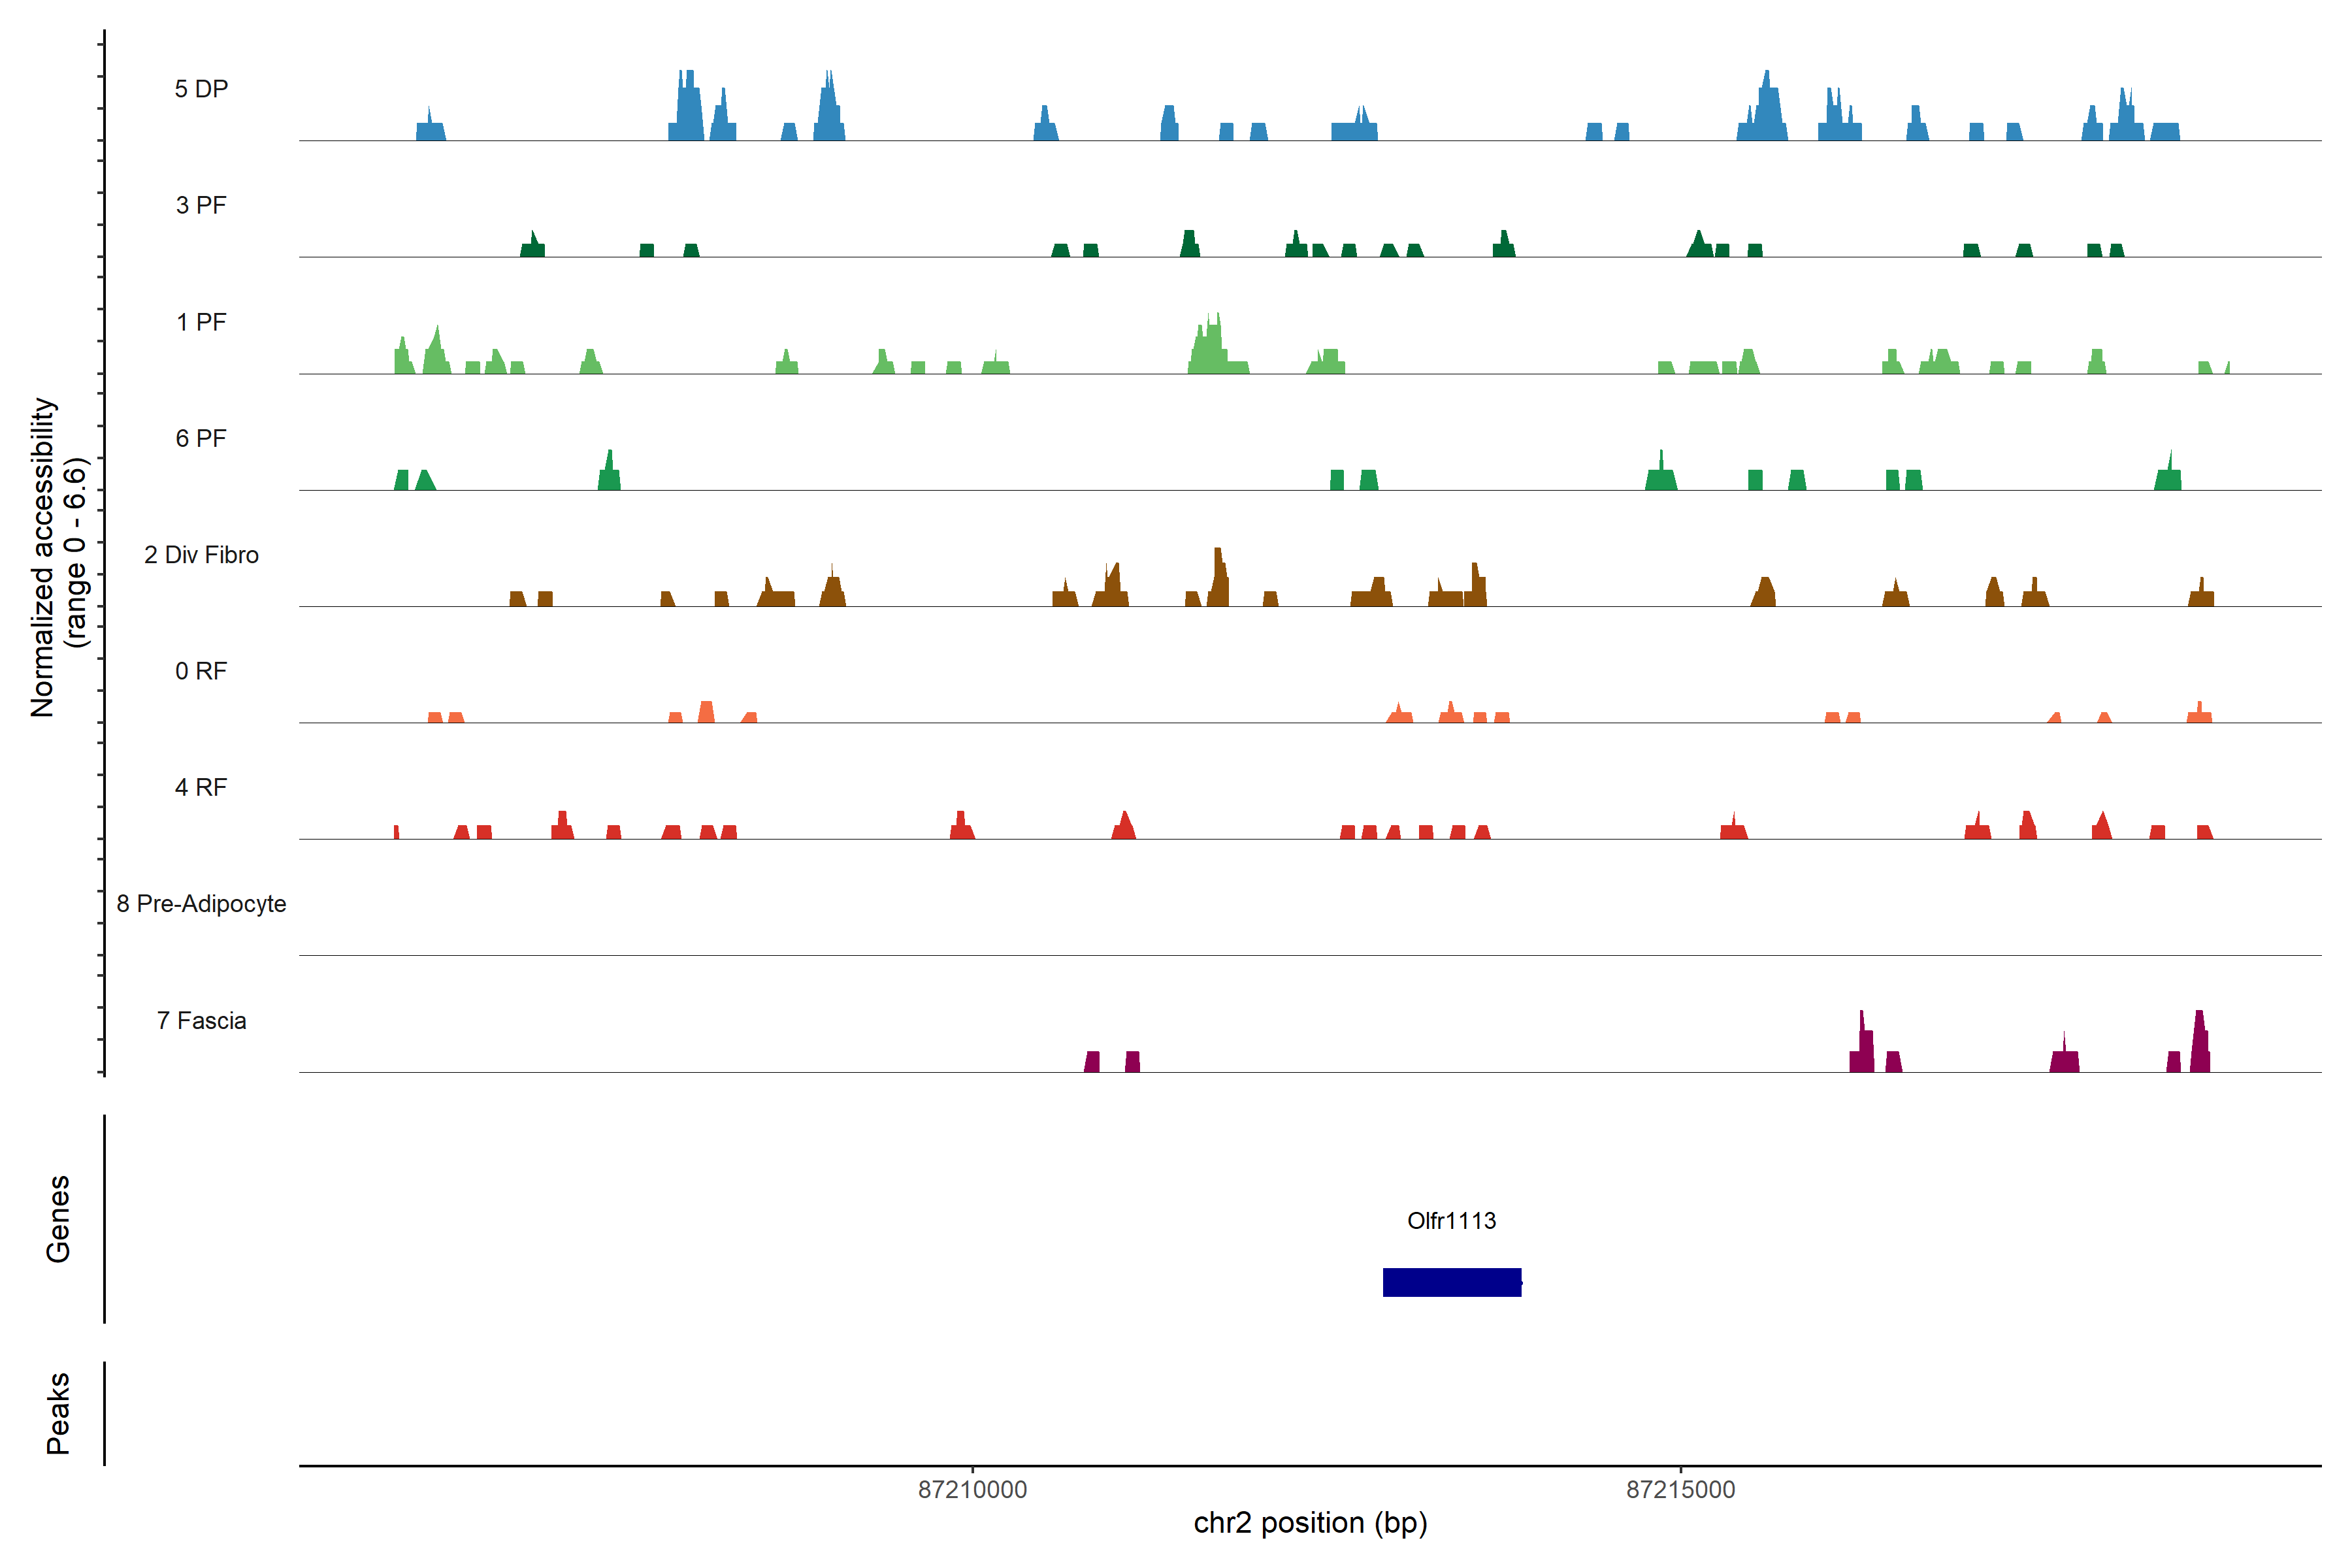This screenshot has height=1568, width=2352.
Task: Click the Peaks panel label
Action: click(x=58, y=1413)
